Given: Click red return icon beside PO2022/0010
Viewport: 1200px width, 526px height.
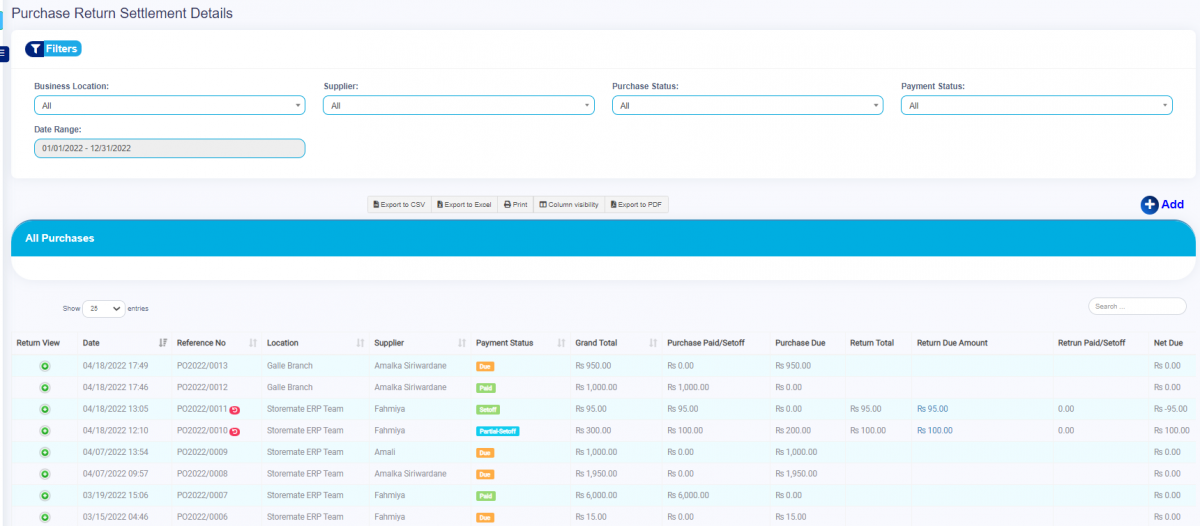Looking at the screenshot, I should (x=235, y=431).
